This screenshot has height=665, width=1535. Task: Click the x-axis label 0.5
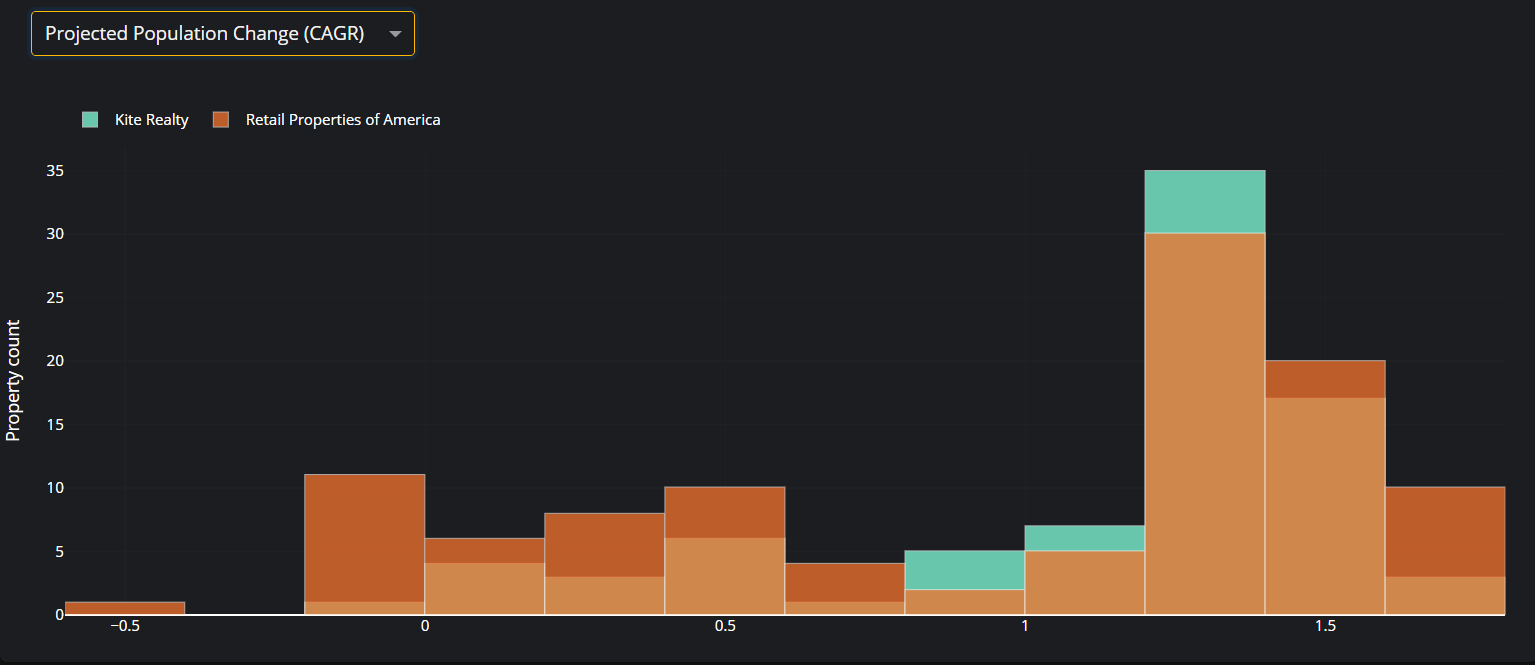pos(725,626)
